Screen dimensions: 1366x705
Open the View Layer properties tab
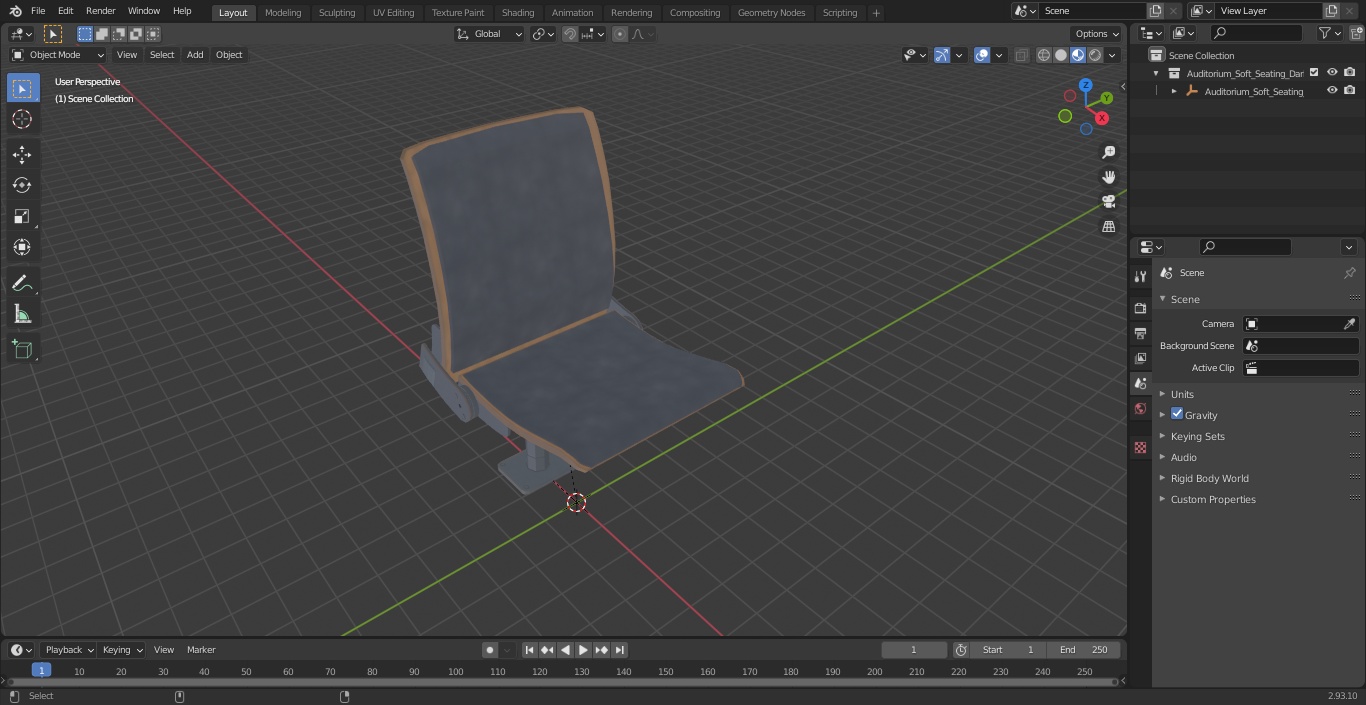tap(1140, 358)
